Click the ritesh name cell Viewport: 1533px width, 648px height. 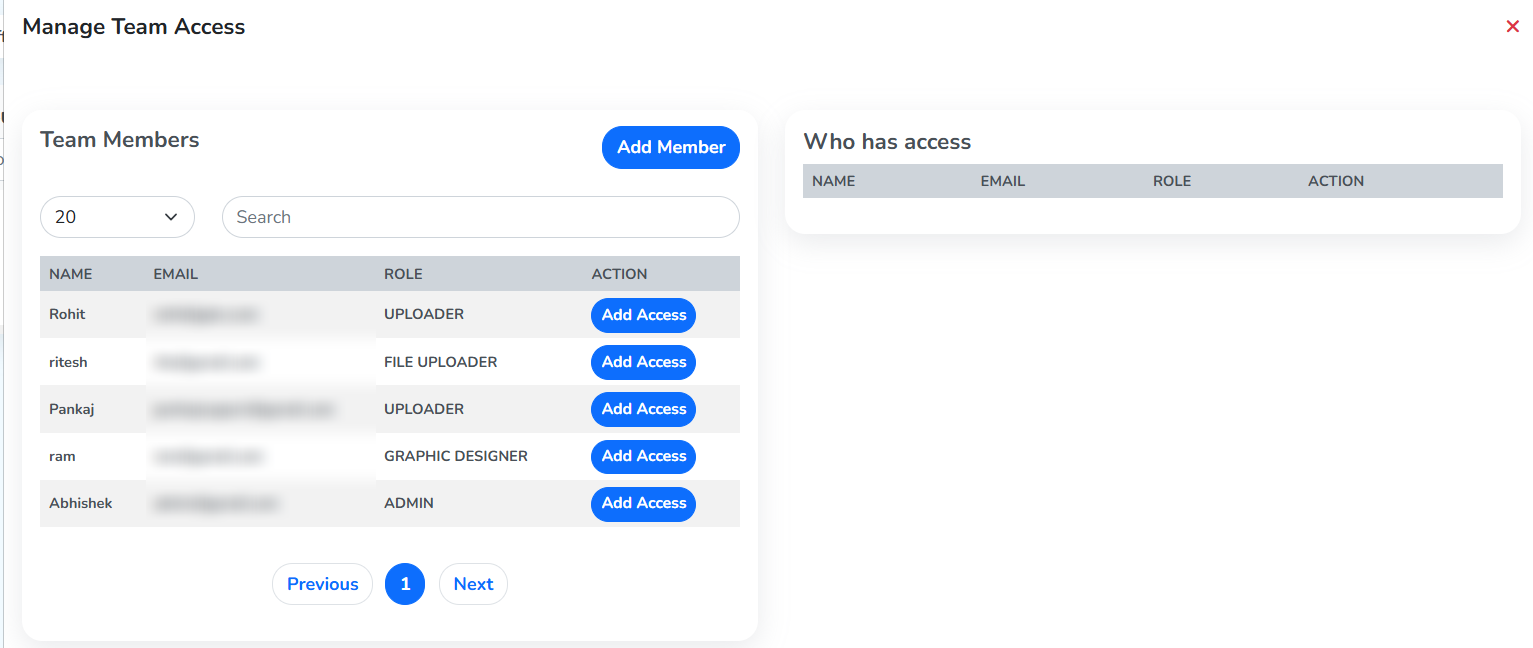(x=68, y=362)
